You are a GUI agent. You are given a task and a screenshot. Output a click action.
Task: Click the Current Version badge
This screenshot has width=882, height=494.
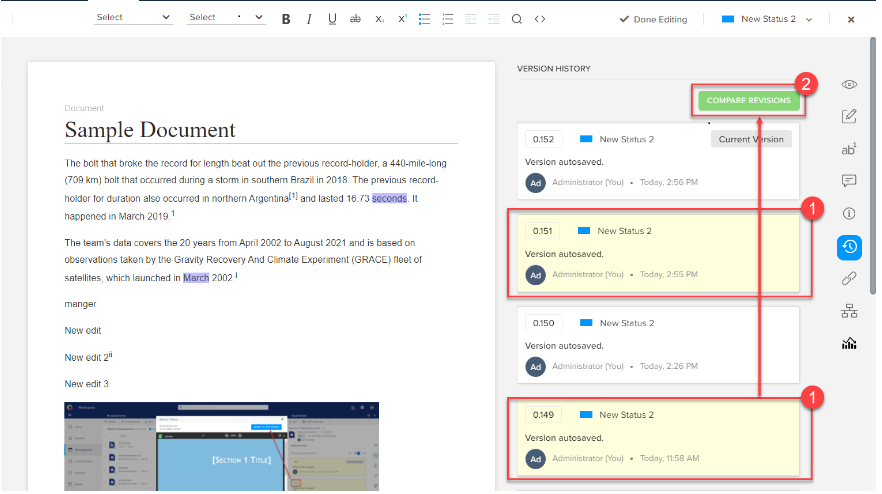751,139
